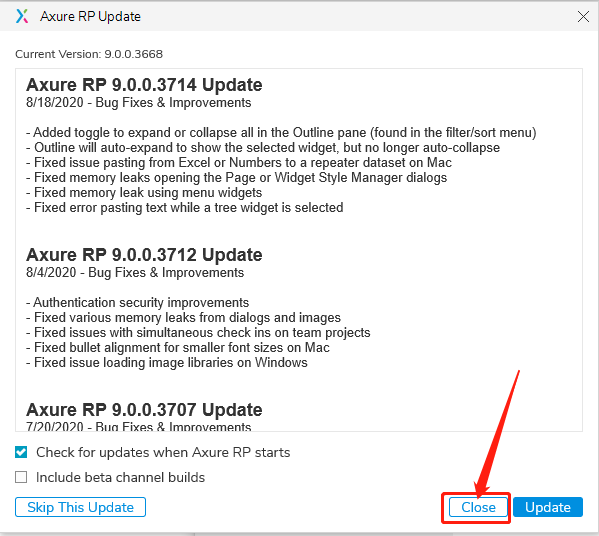Disable Check for updates when Axure RP starts
This screenshot has width=599, height=536.
coord(21,452)
